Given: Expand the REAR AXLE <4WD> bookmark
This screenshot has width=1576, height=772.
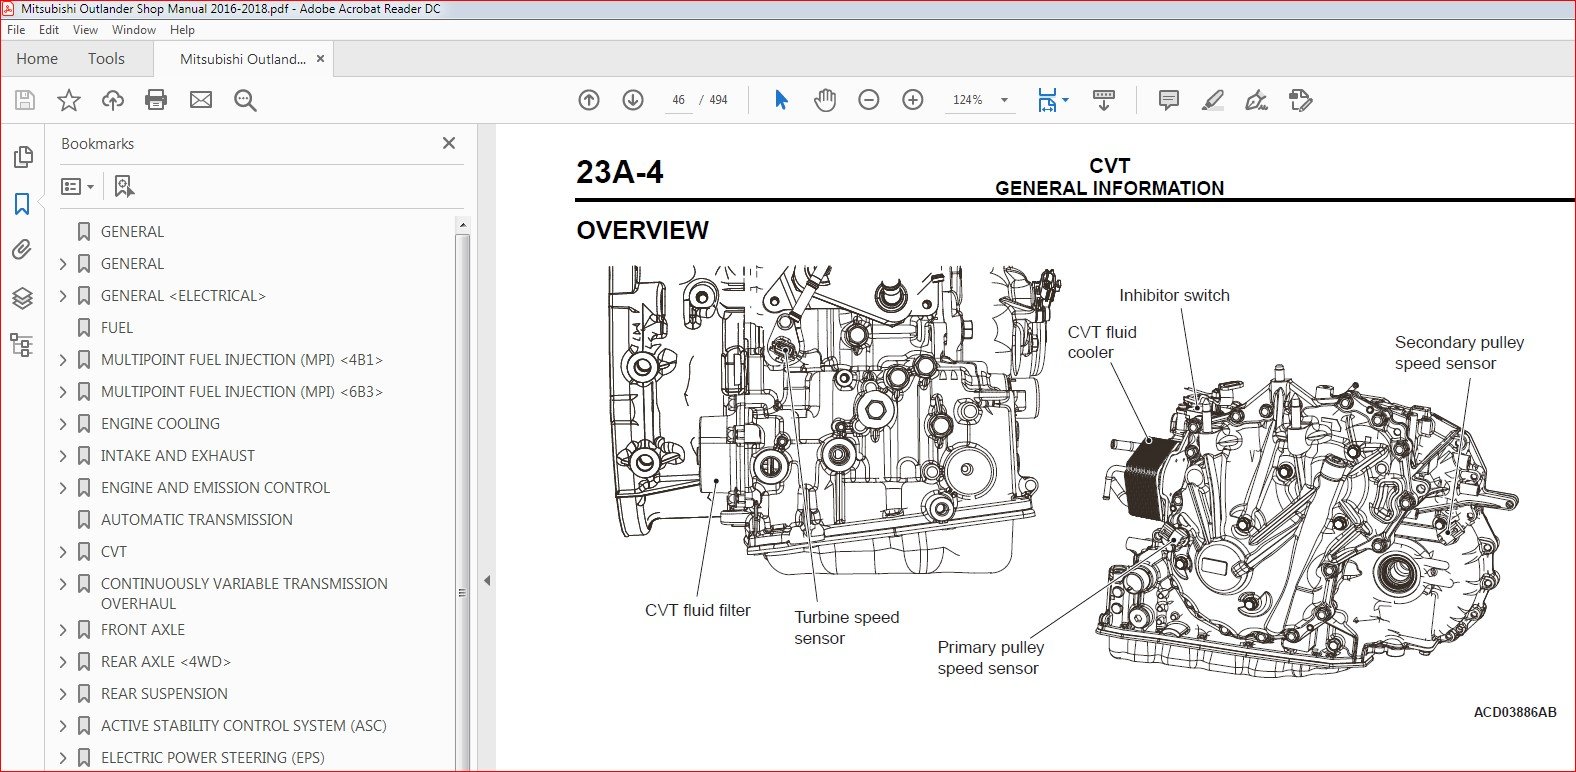Looking at the screenshot, I should pos(63,662).
